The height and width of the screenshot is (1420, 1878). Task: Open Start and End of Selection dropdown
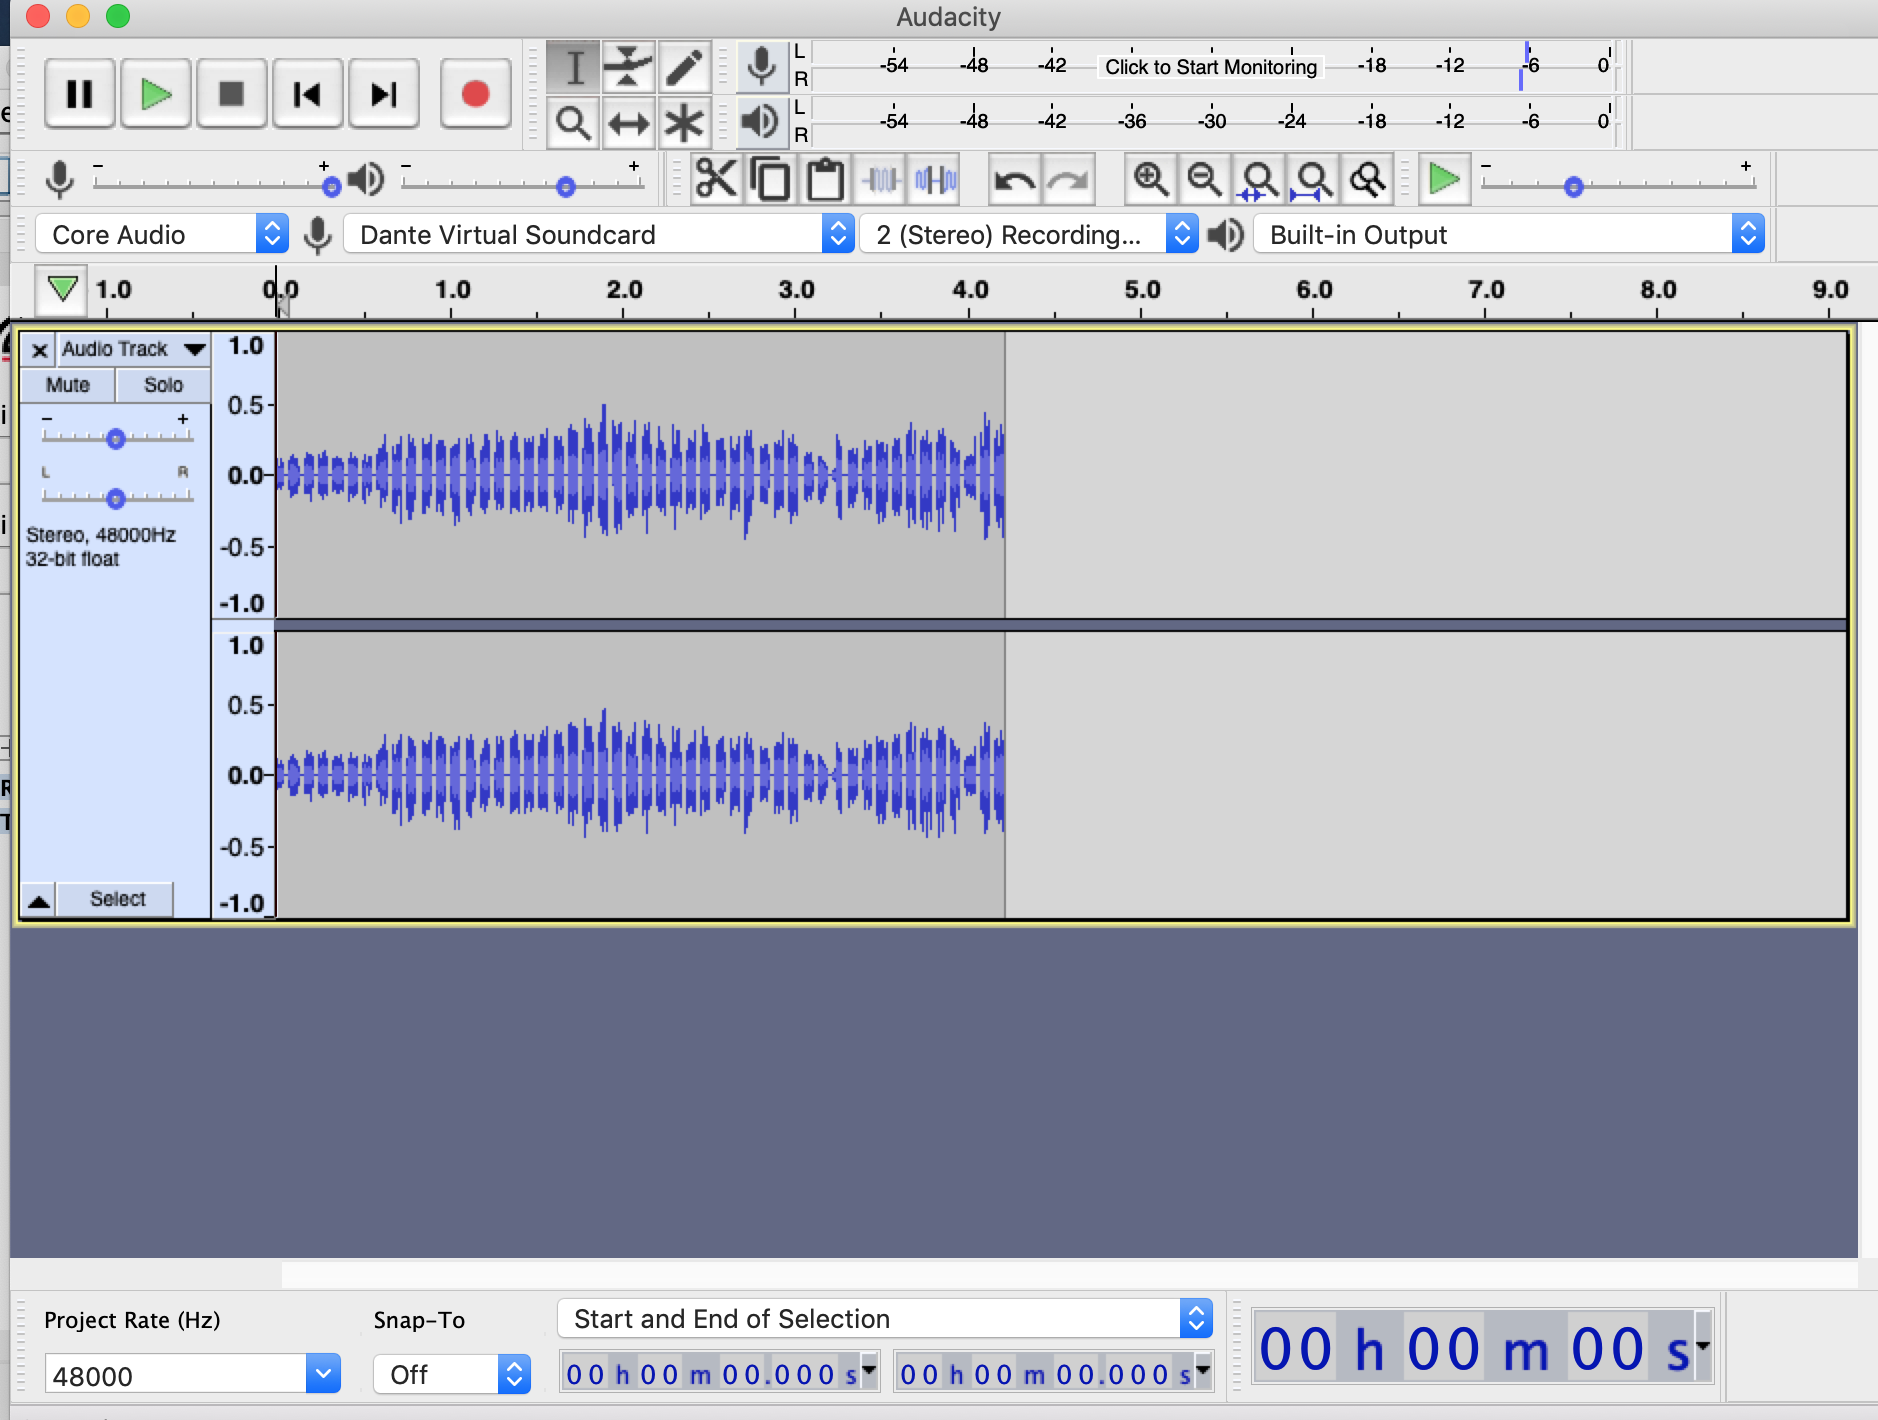(886, 1319)
